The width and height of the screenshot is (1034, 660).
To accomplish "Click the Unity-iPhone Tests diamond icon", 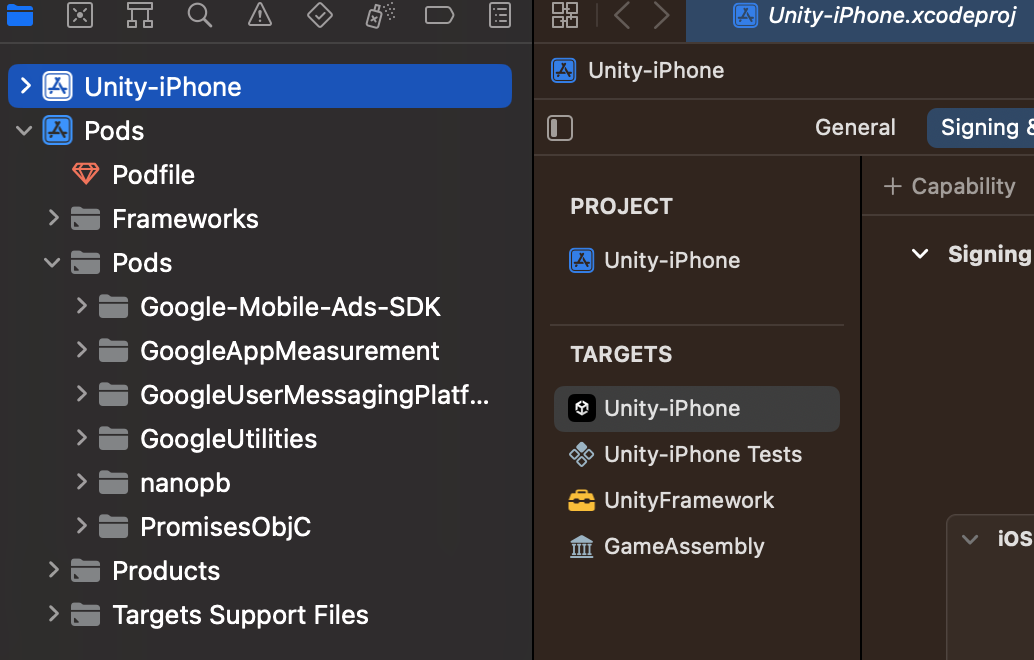I will click(x=581, y=454).
